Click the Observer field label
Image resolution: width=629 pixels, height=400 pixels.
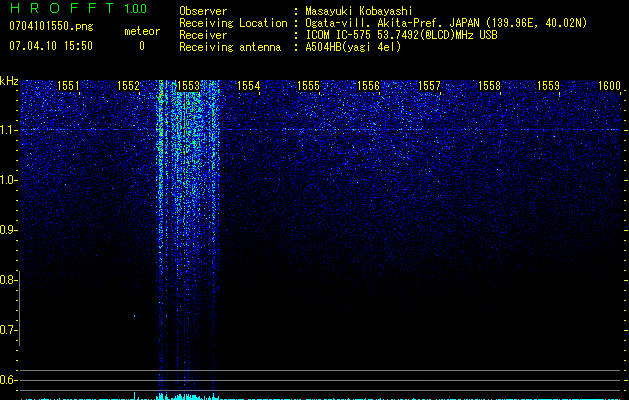[203, 11]
